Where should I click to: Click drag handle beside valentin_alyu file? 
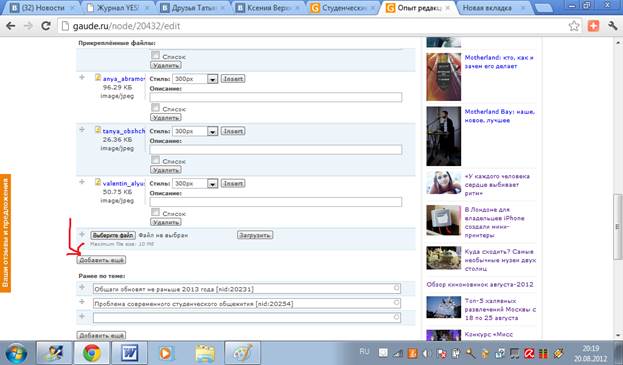[82, 182]
